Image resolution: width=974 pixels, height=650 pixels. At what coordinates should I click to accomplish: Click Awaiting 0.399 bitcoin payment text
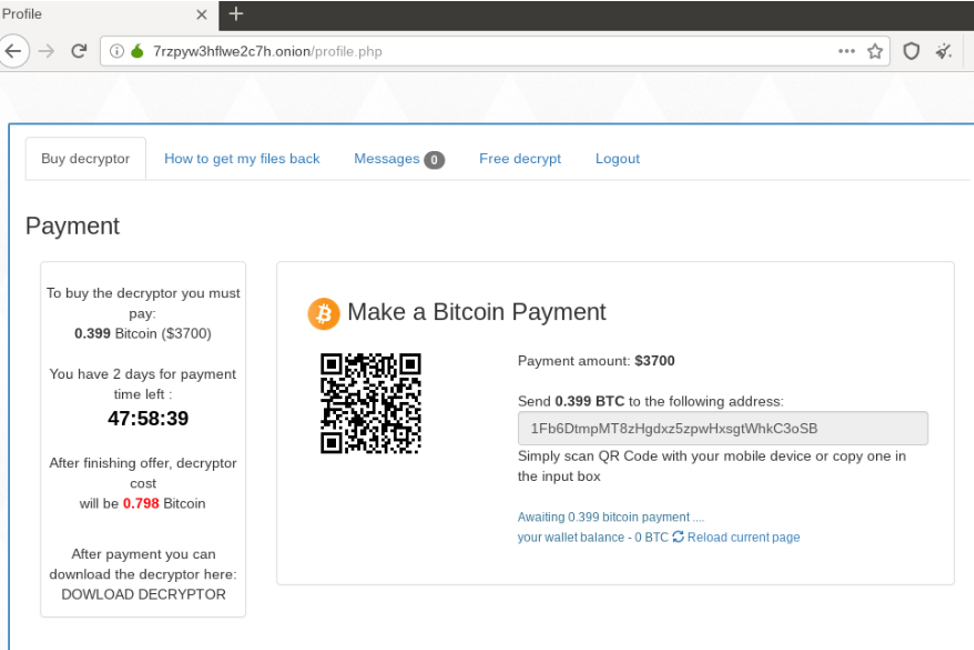click(x=611, y=517)
